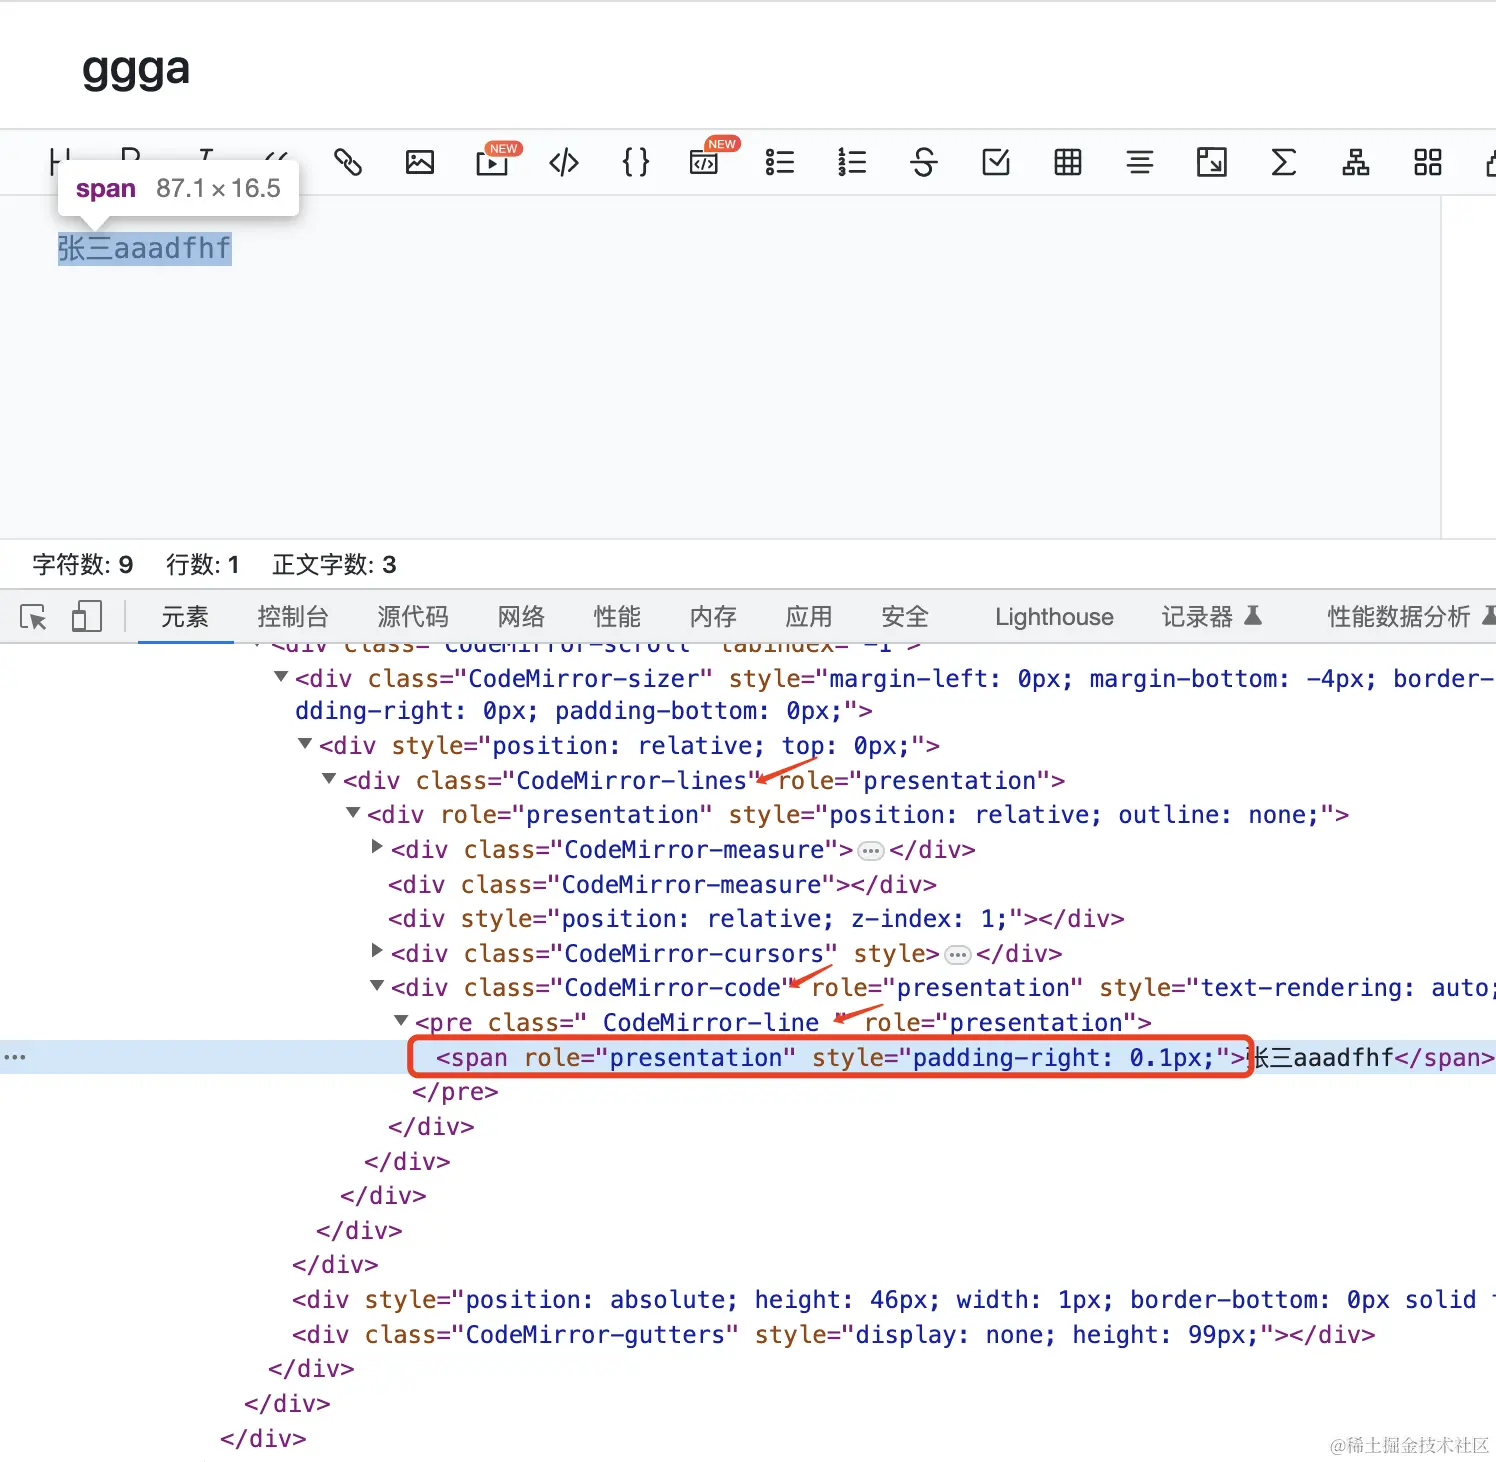Switch to the 记录器 tab
This screenshot has width=1496, height=1462.
tap(1211, 617)
